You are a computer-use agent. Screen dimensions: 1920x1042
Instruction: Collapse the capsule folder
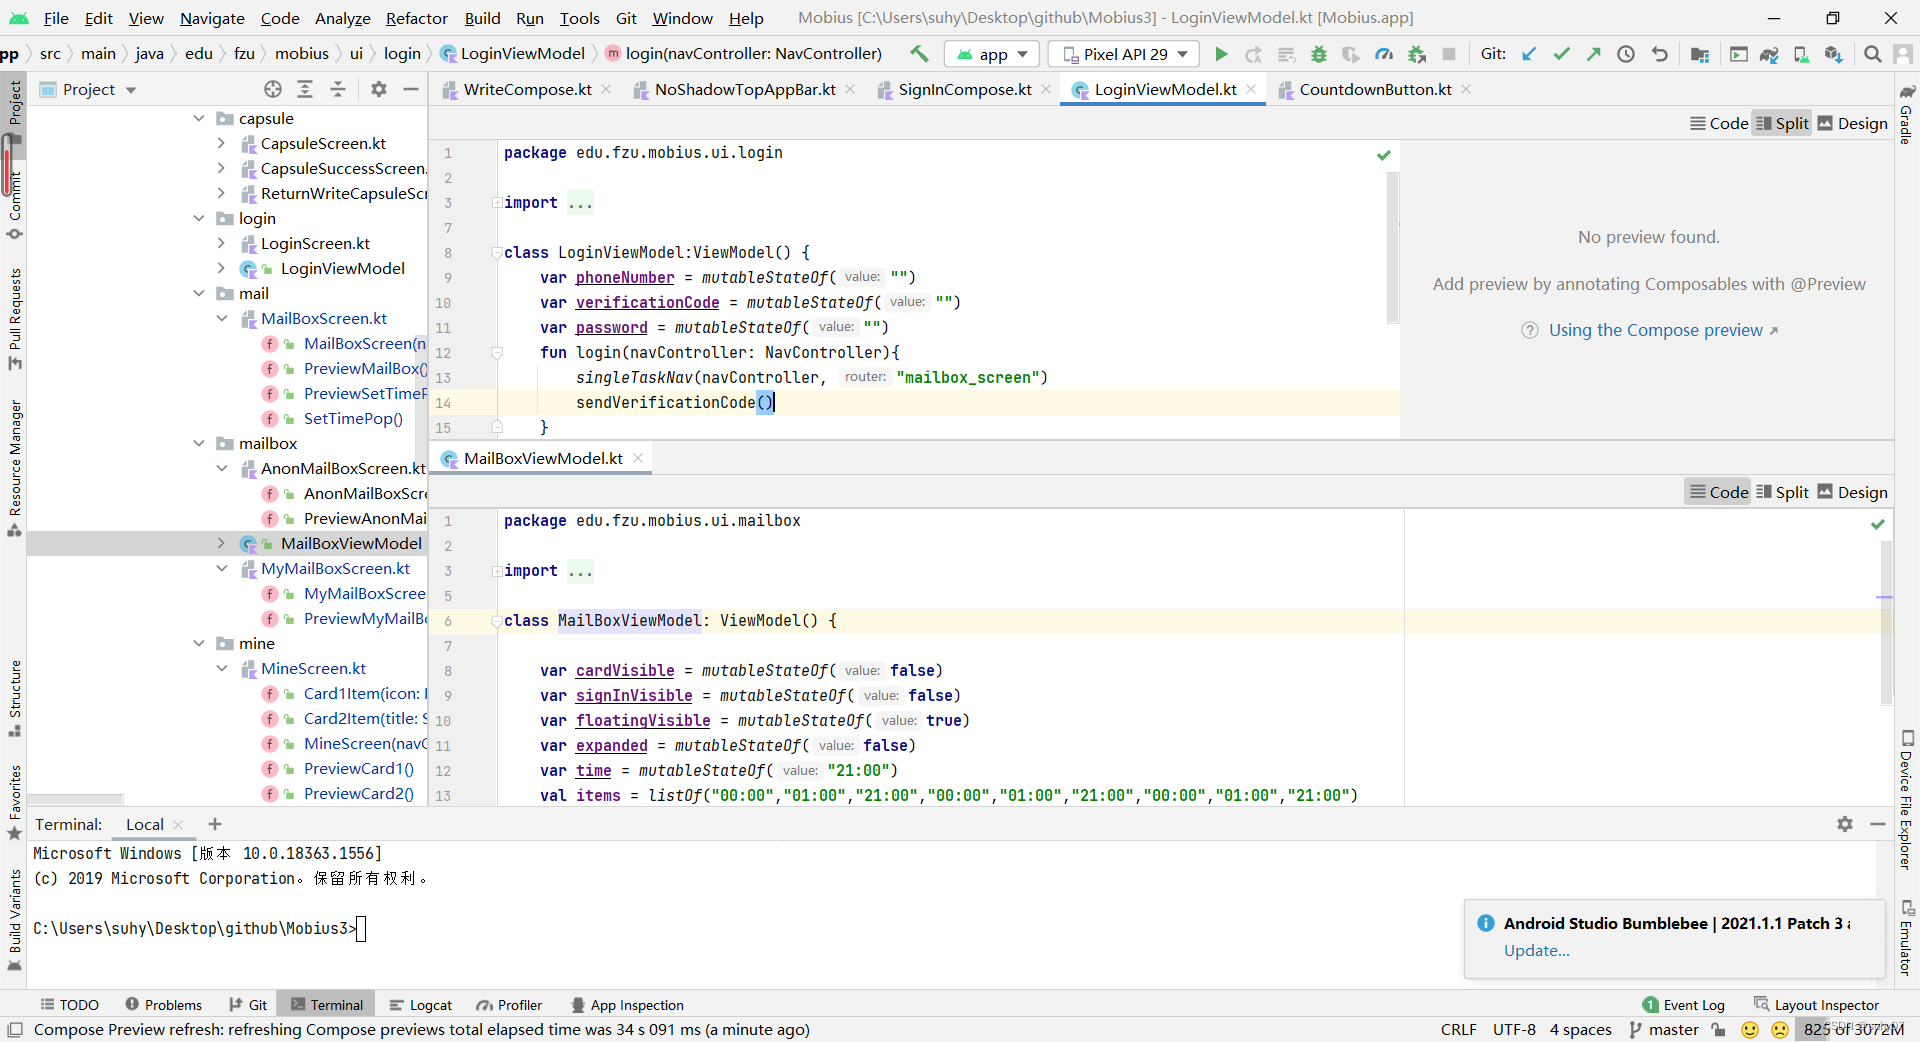(x=199, y=118)
